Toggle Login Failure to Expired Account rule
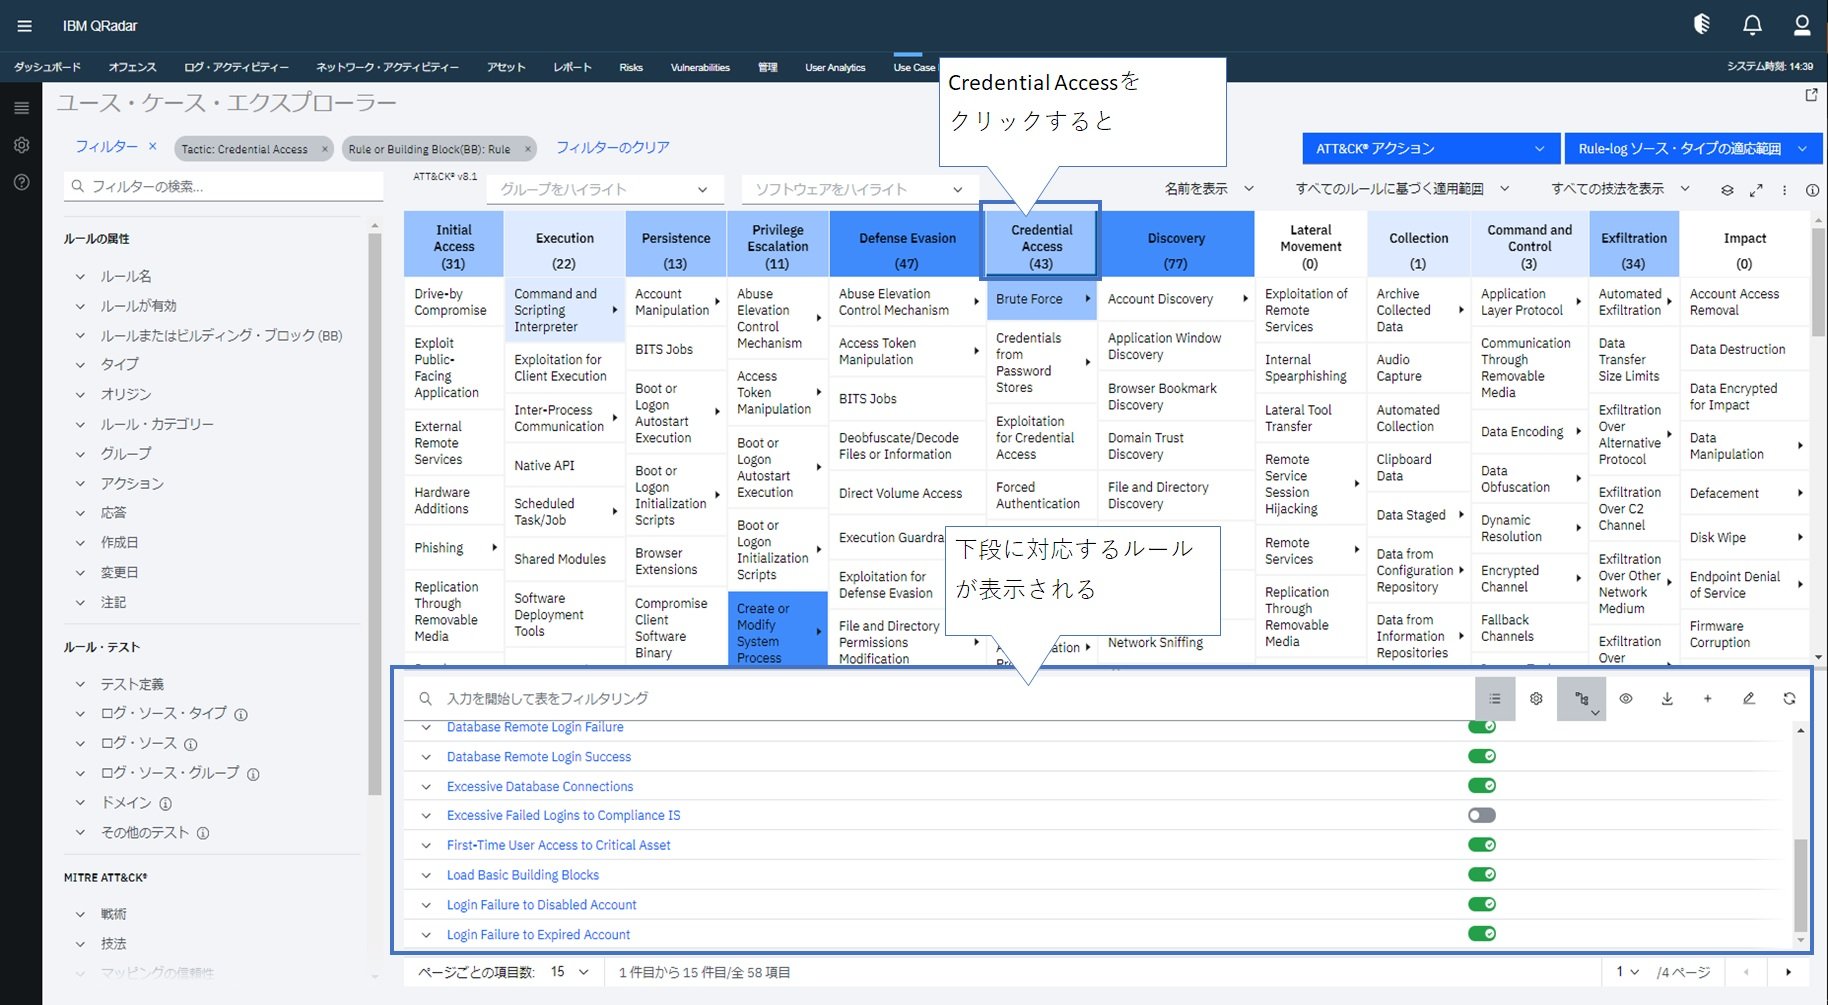This screenshot has width=1828, height=1005. point(1482,934)
